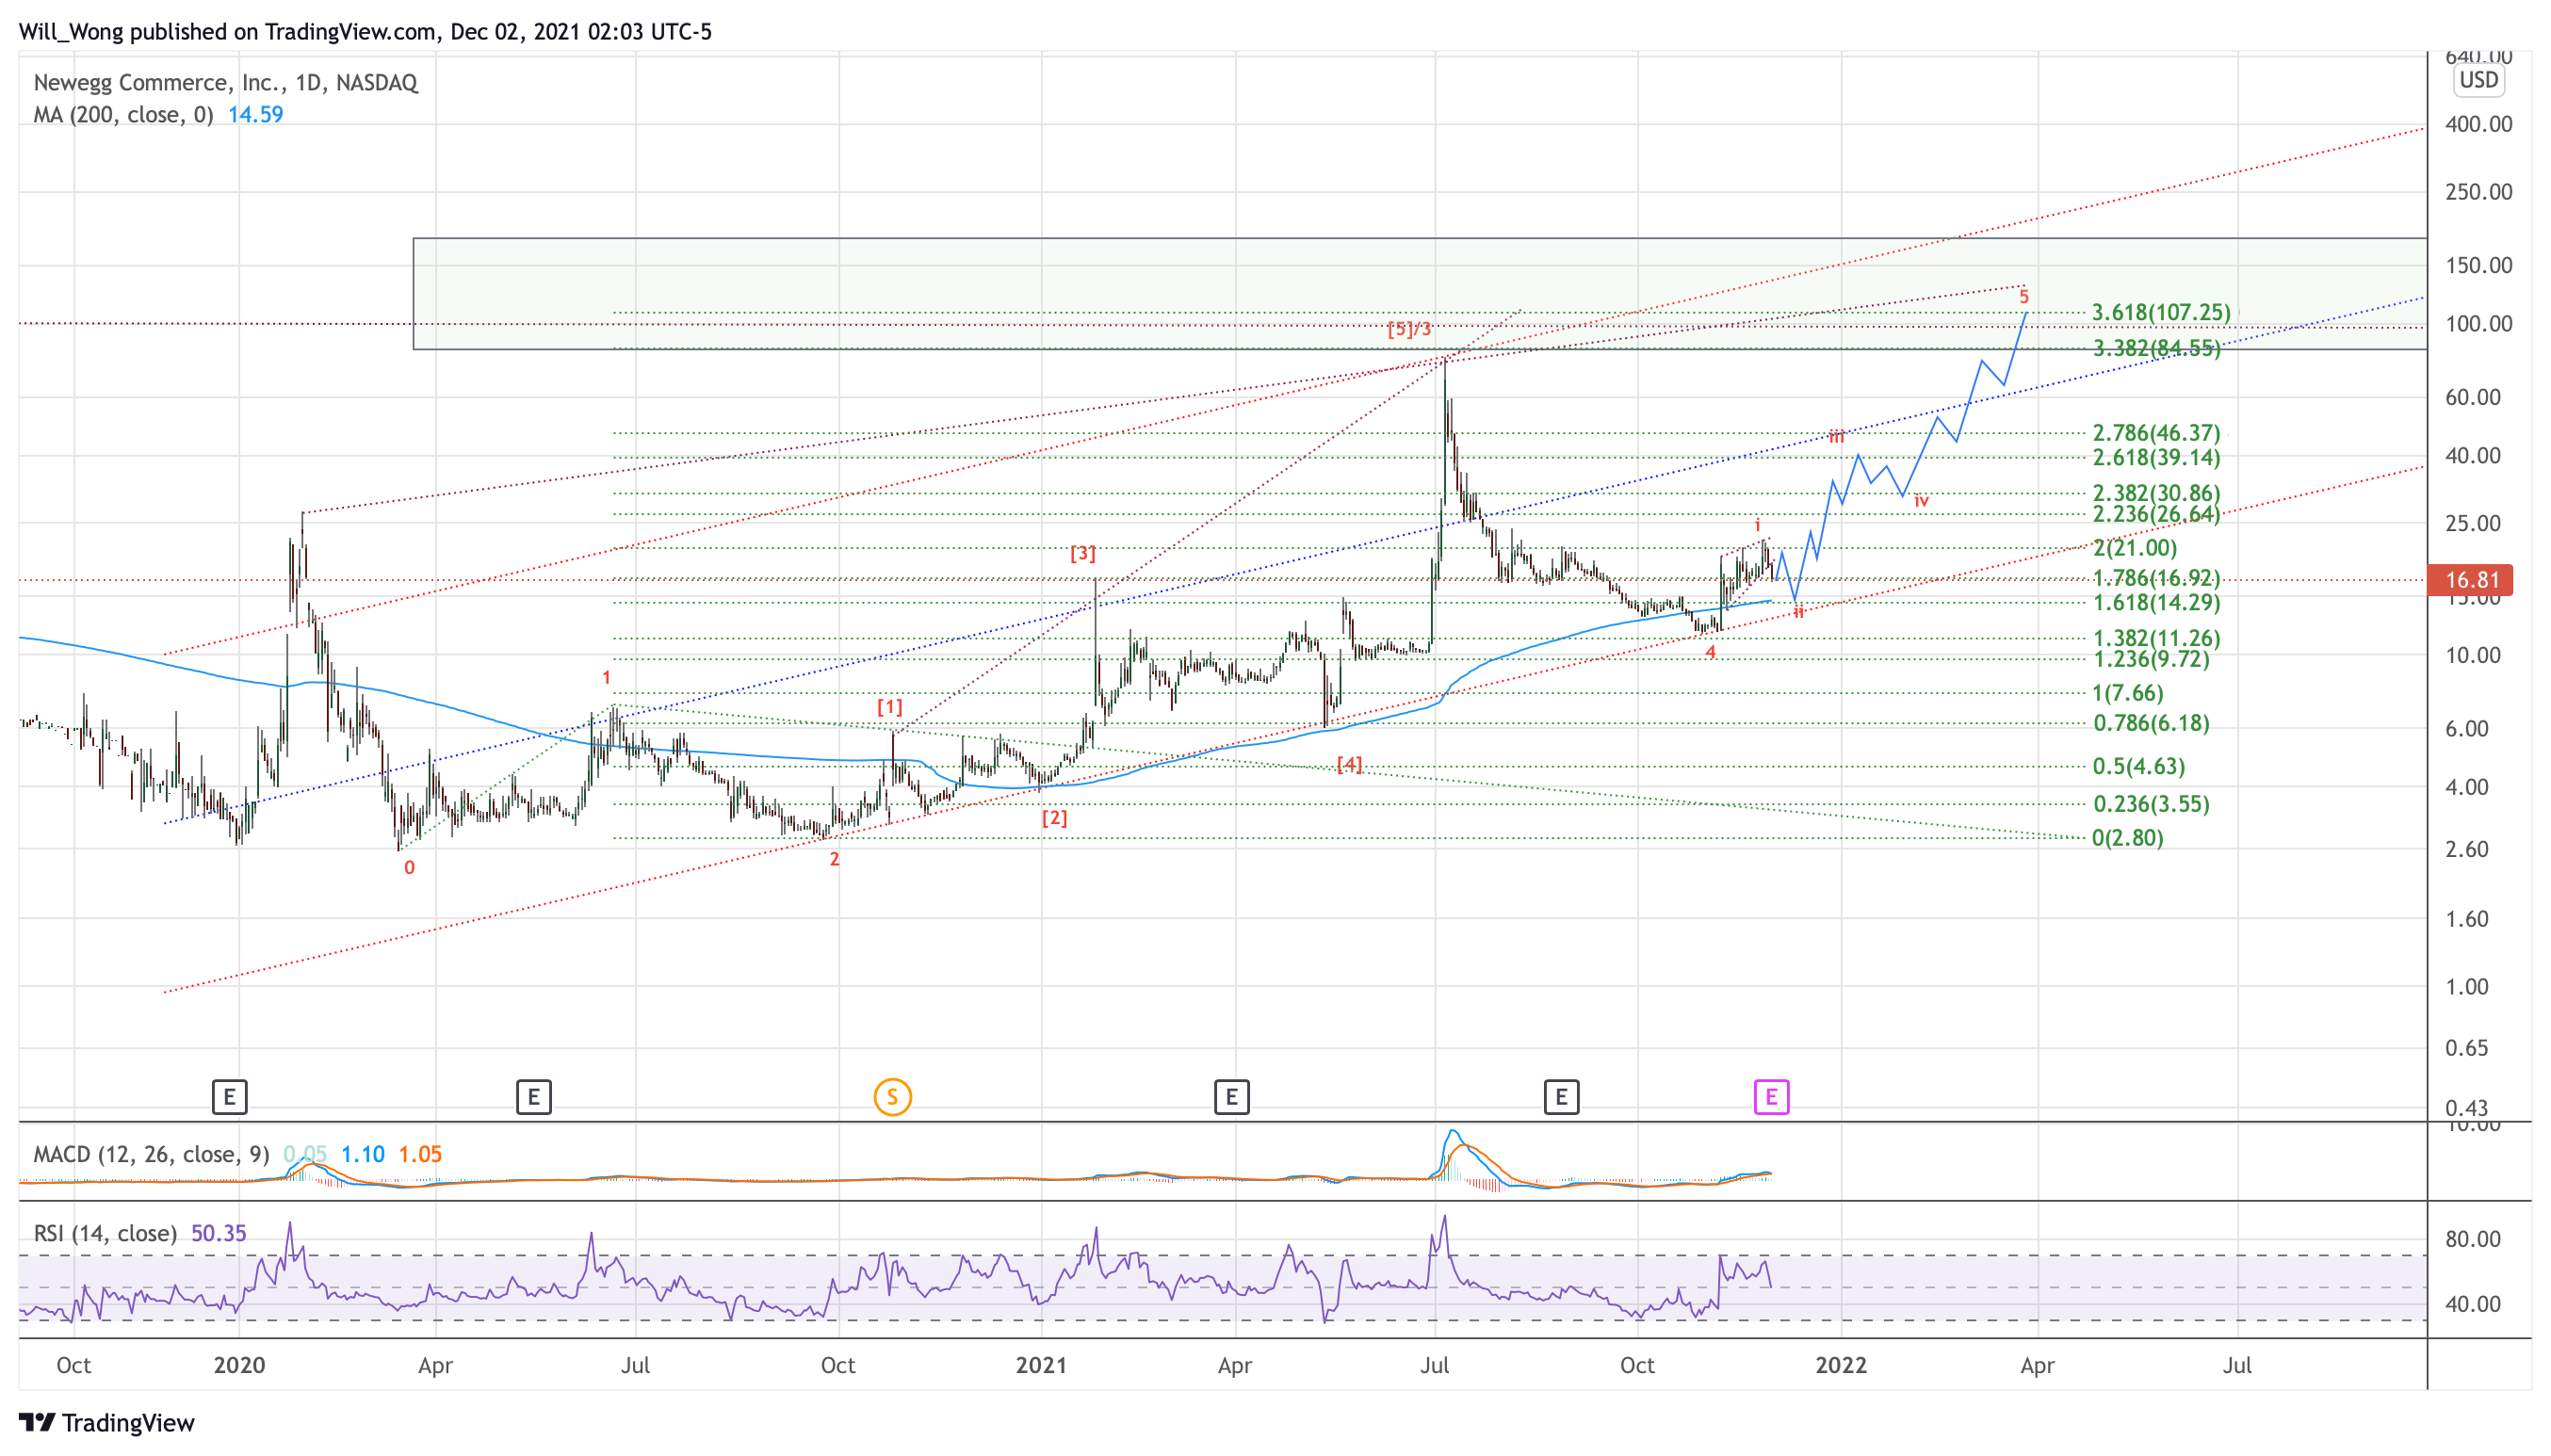
Task: Click the MACD signal value 1.05
Action: point(420,1154)
